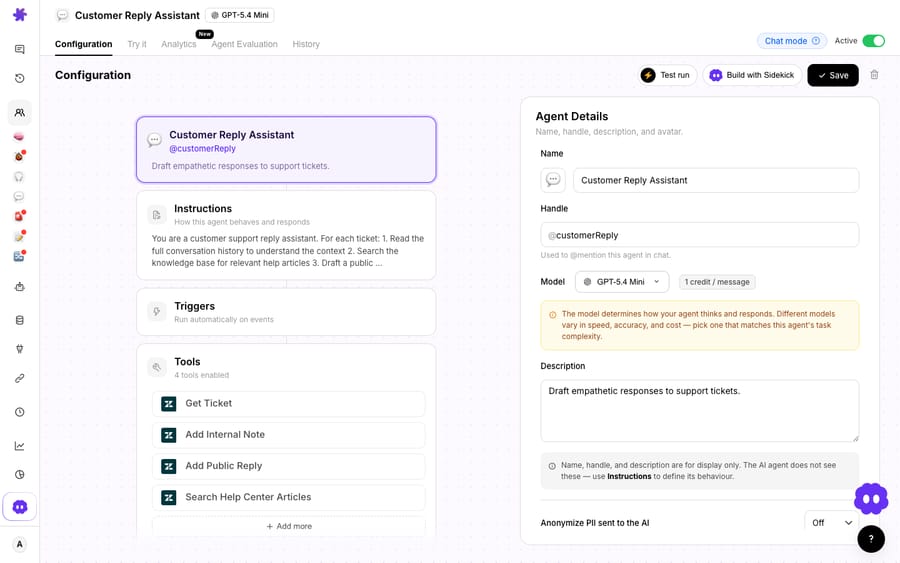
Task: Click the Chat mode badge
Action: [x=792, y=41]
